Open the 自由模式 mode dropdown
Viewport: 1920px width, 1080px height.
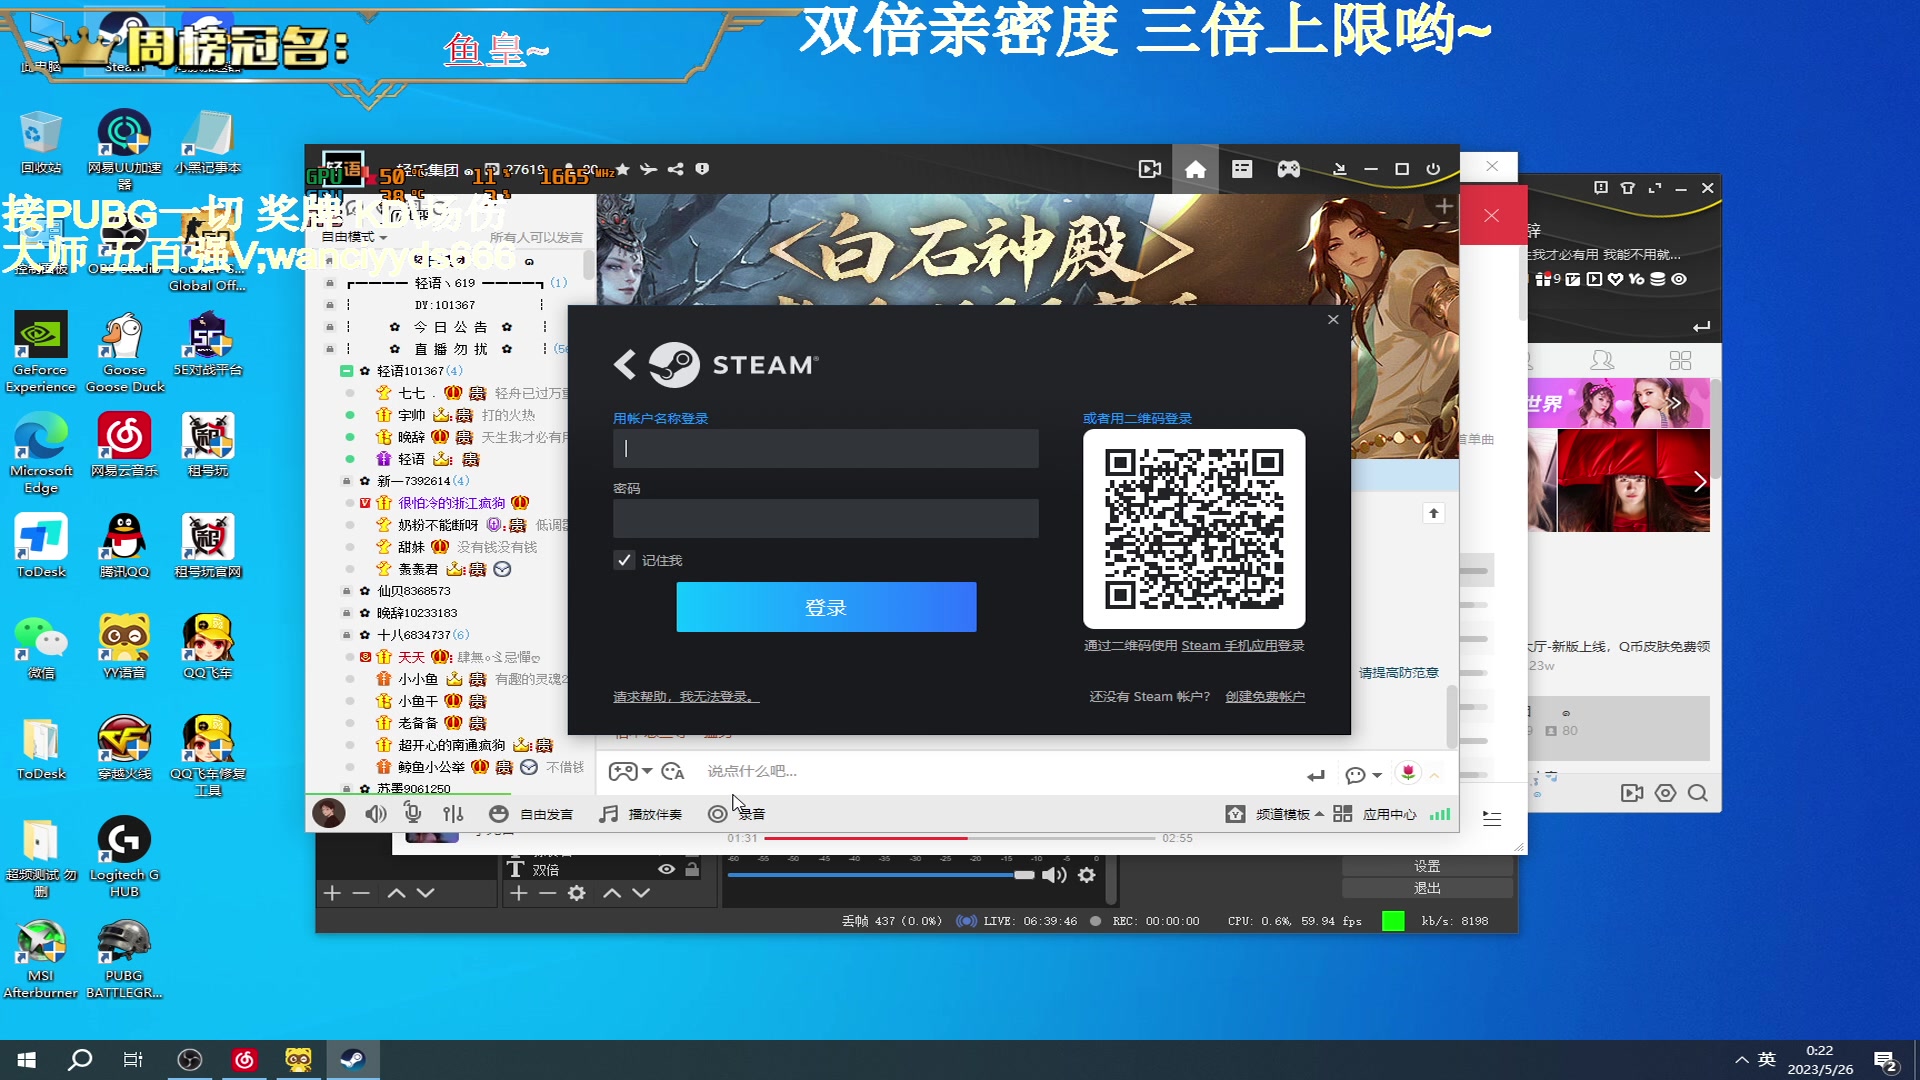[x=354, y=237]
